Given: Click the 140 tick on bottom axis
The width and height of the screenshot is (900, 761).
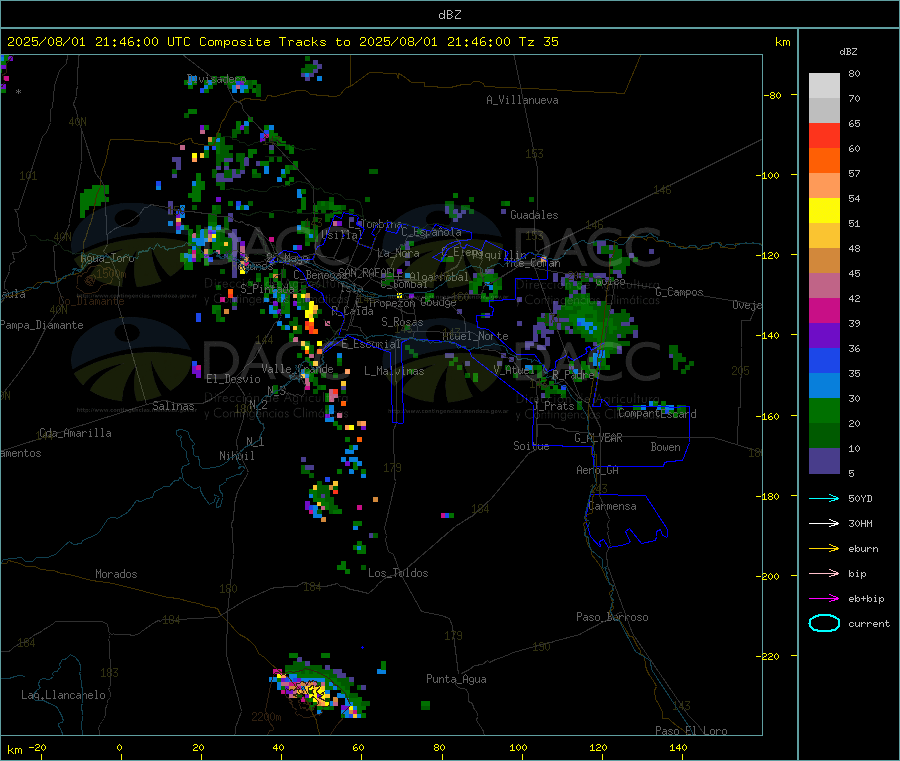Looking at the screenshot, I should pyautogui.click(x=678, y=747).
